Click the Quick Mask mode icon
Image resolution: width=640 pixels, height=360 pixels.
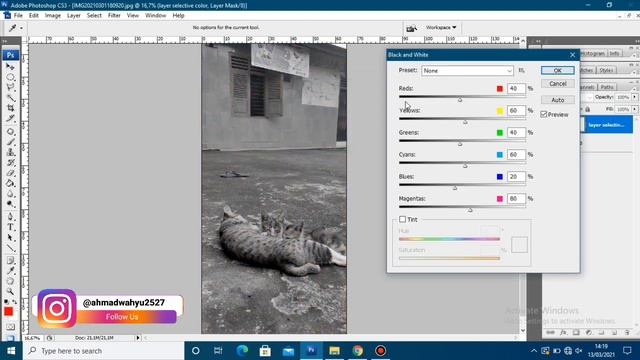pyautogui.click(x=10, y=327)
